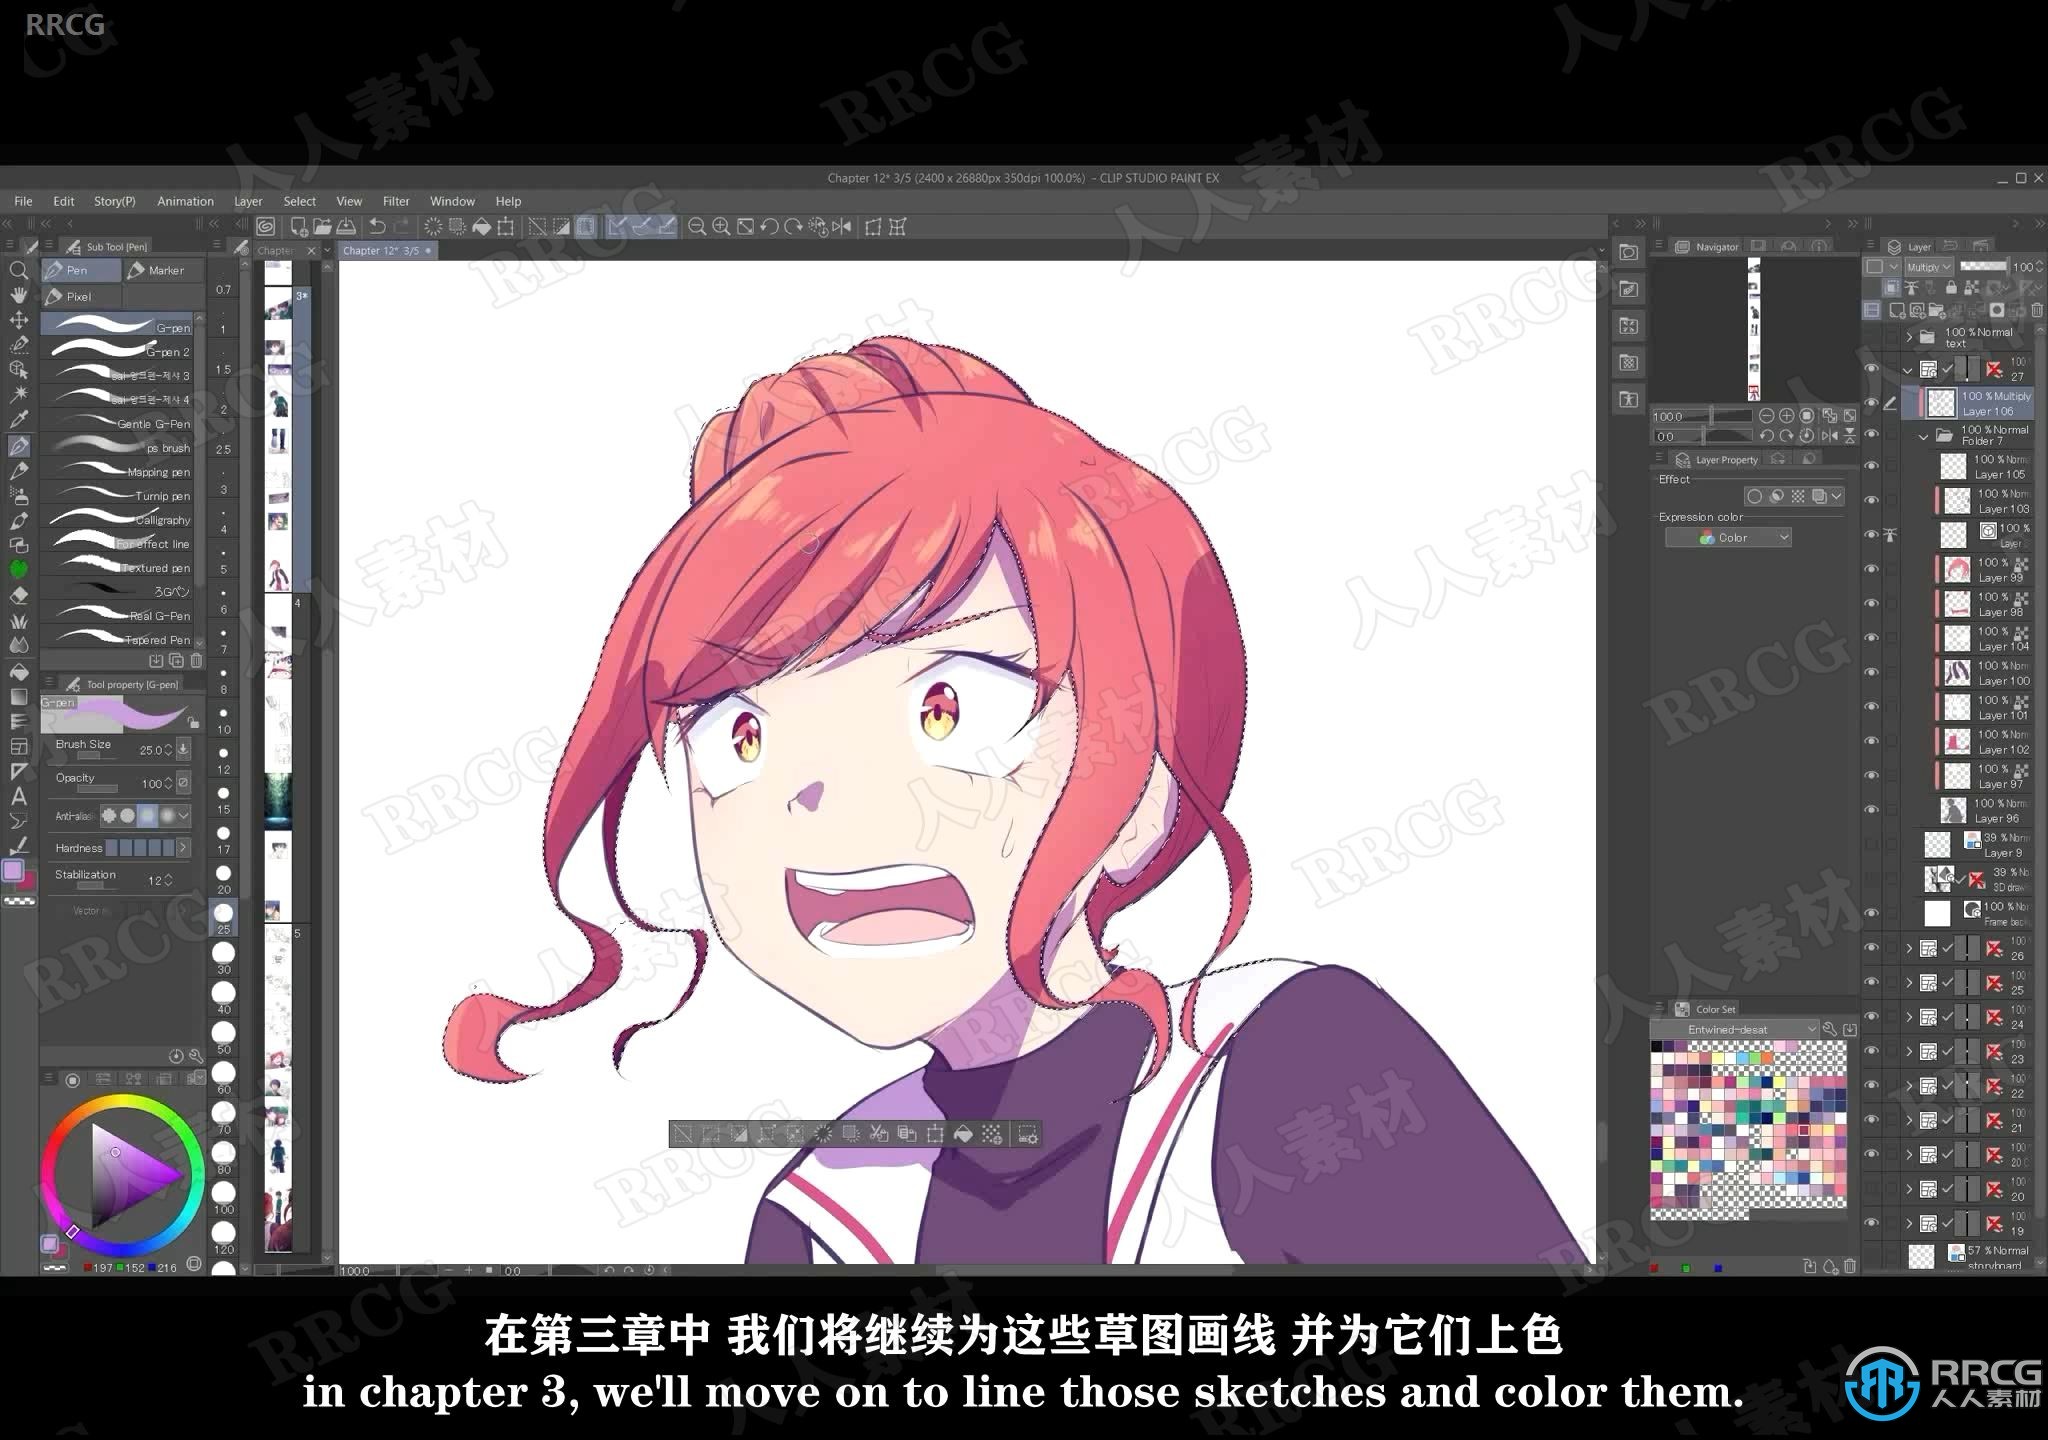Open the Edit menu
The width and height of the screenshot is (2048, 1440).
tap(64, 201)
